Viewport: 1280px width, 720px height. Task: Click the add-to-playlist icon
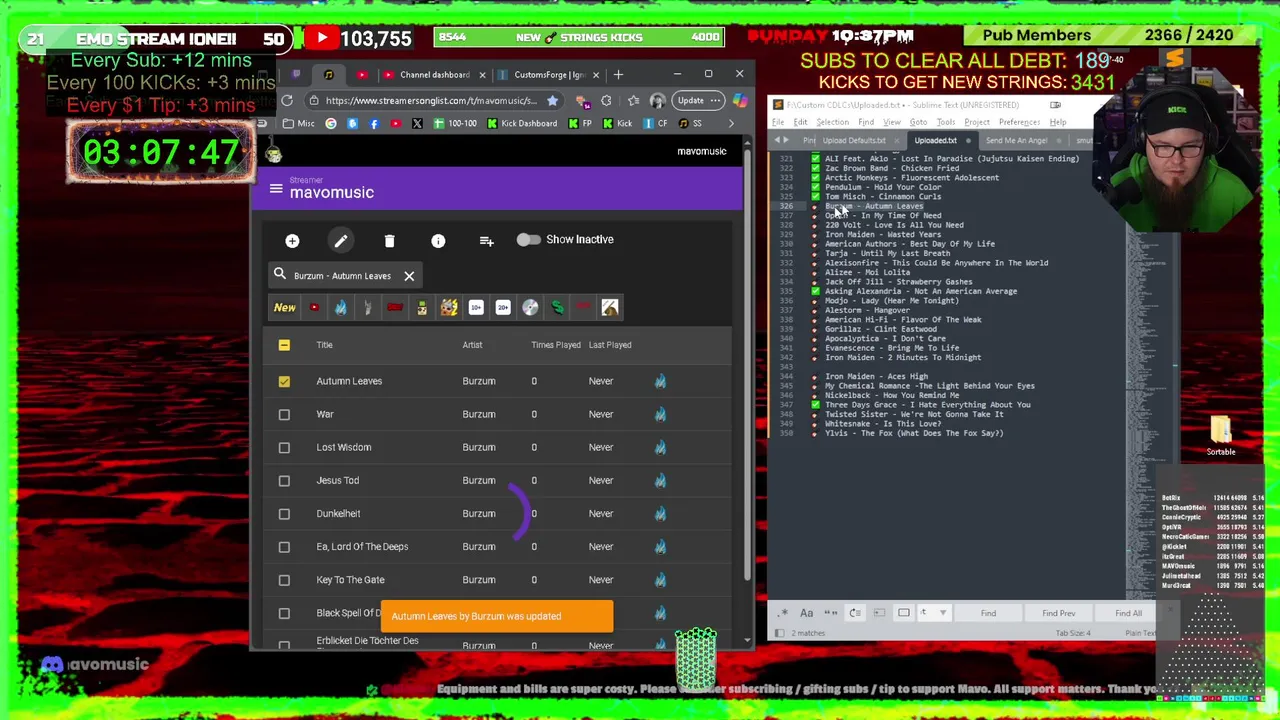486,241
